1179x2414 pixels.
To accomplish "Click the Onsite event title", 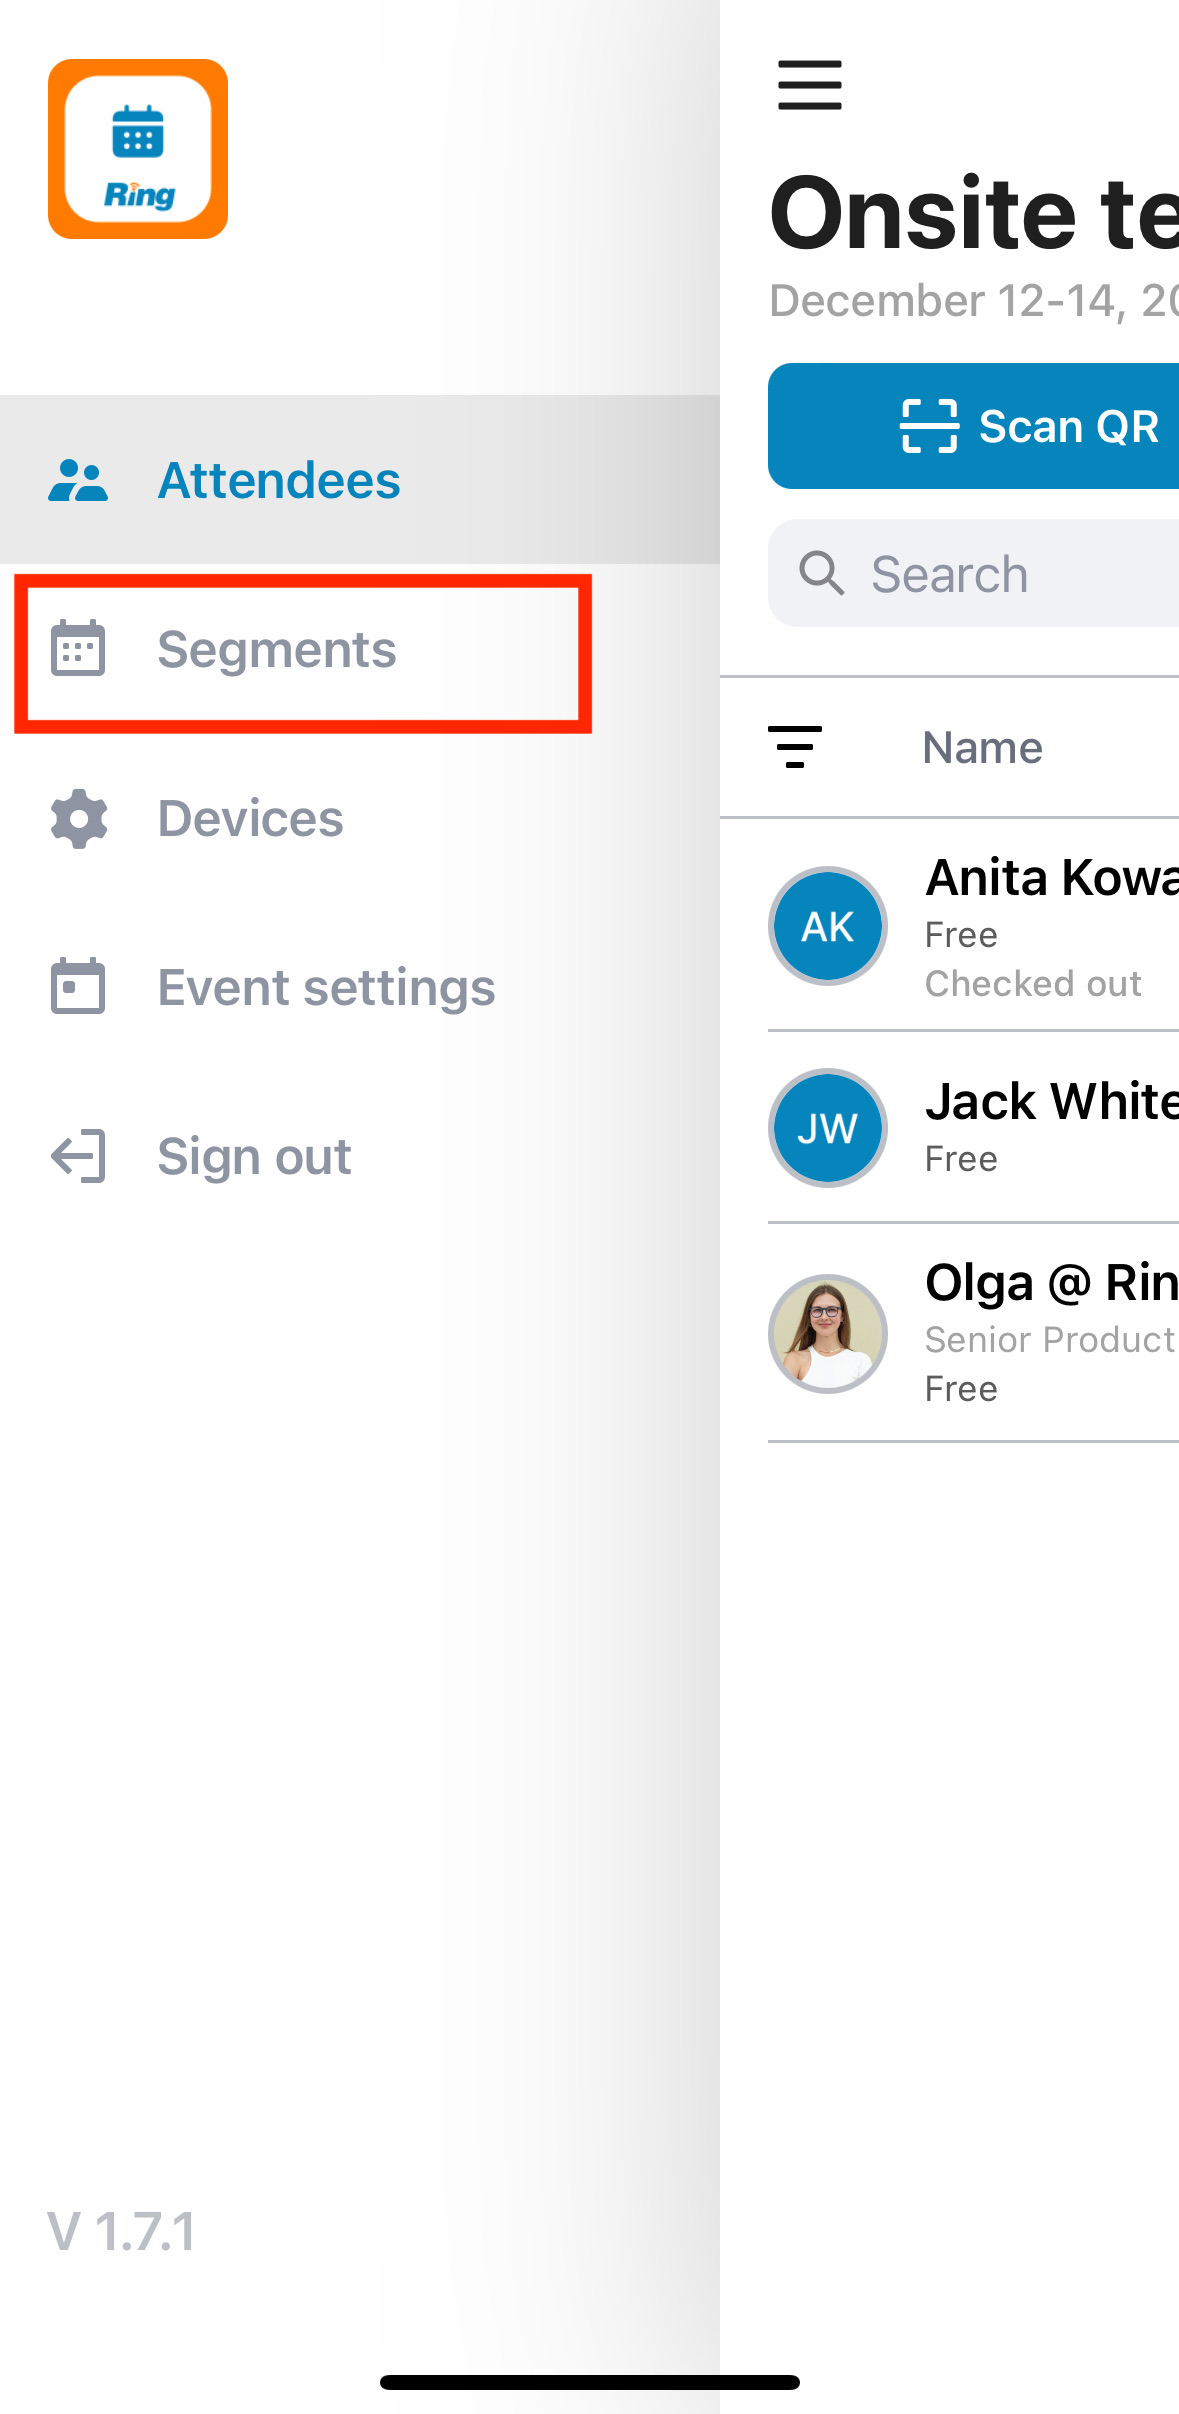I will 974,212.
